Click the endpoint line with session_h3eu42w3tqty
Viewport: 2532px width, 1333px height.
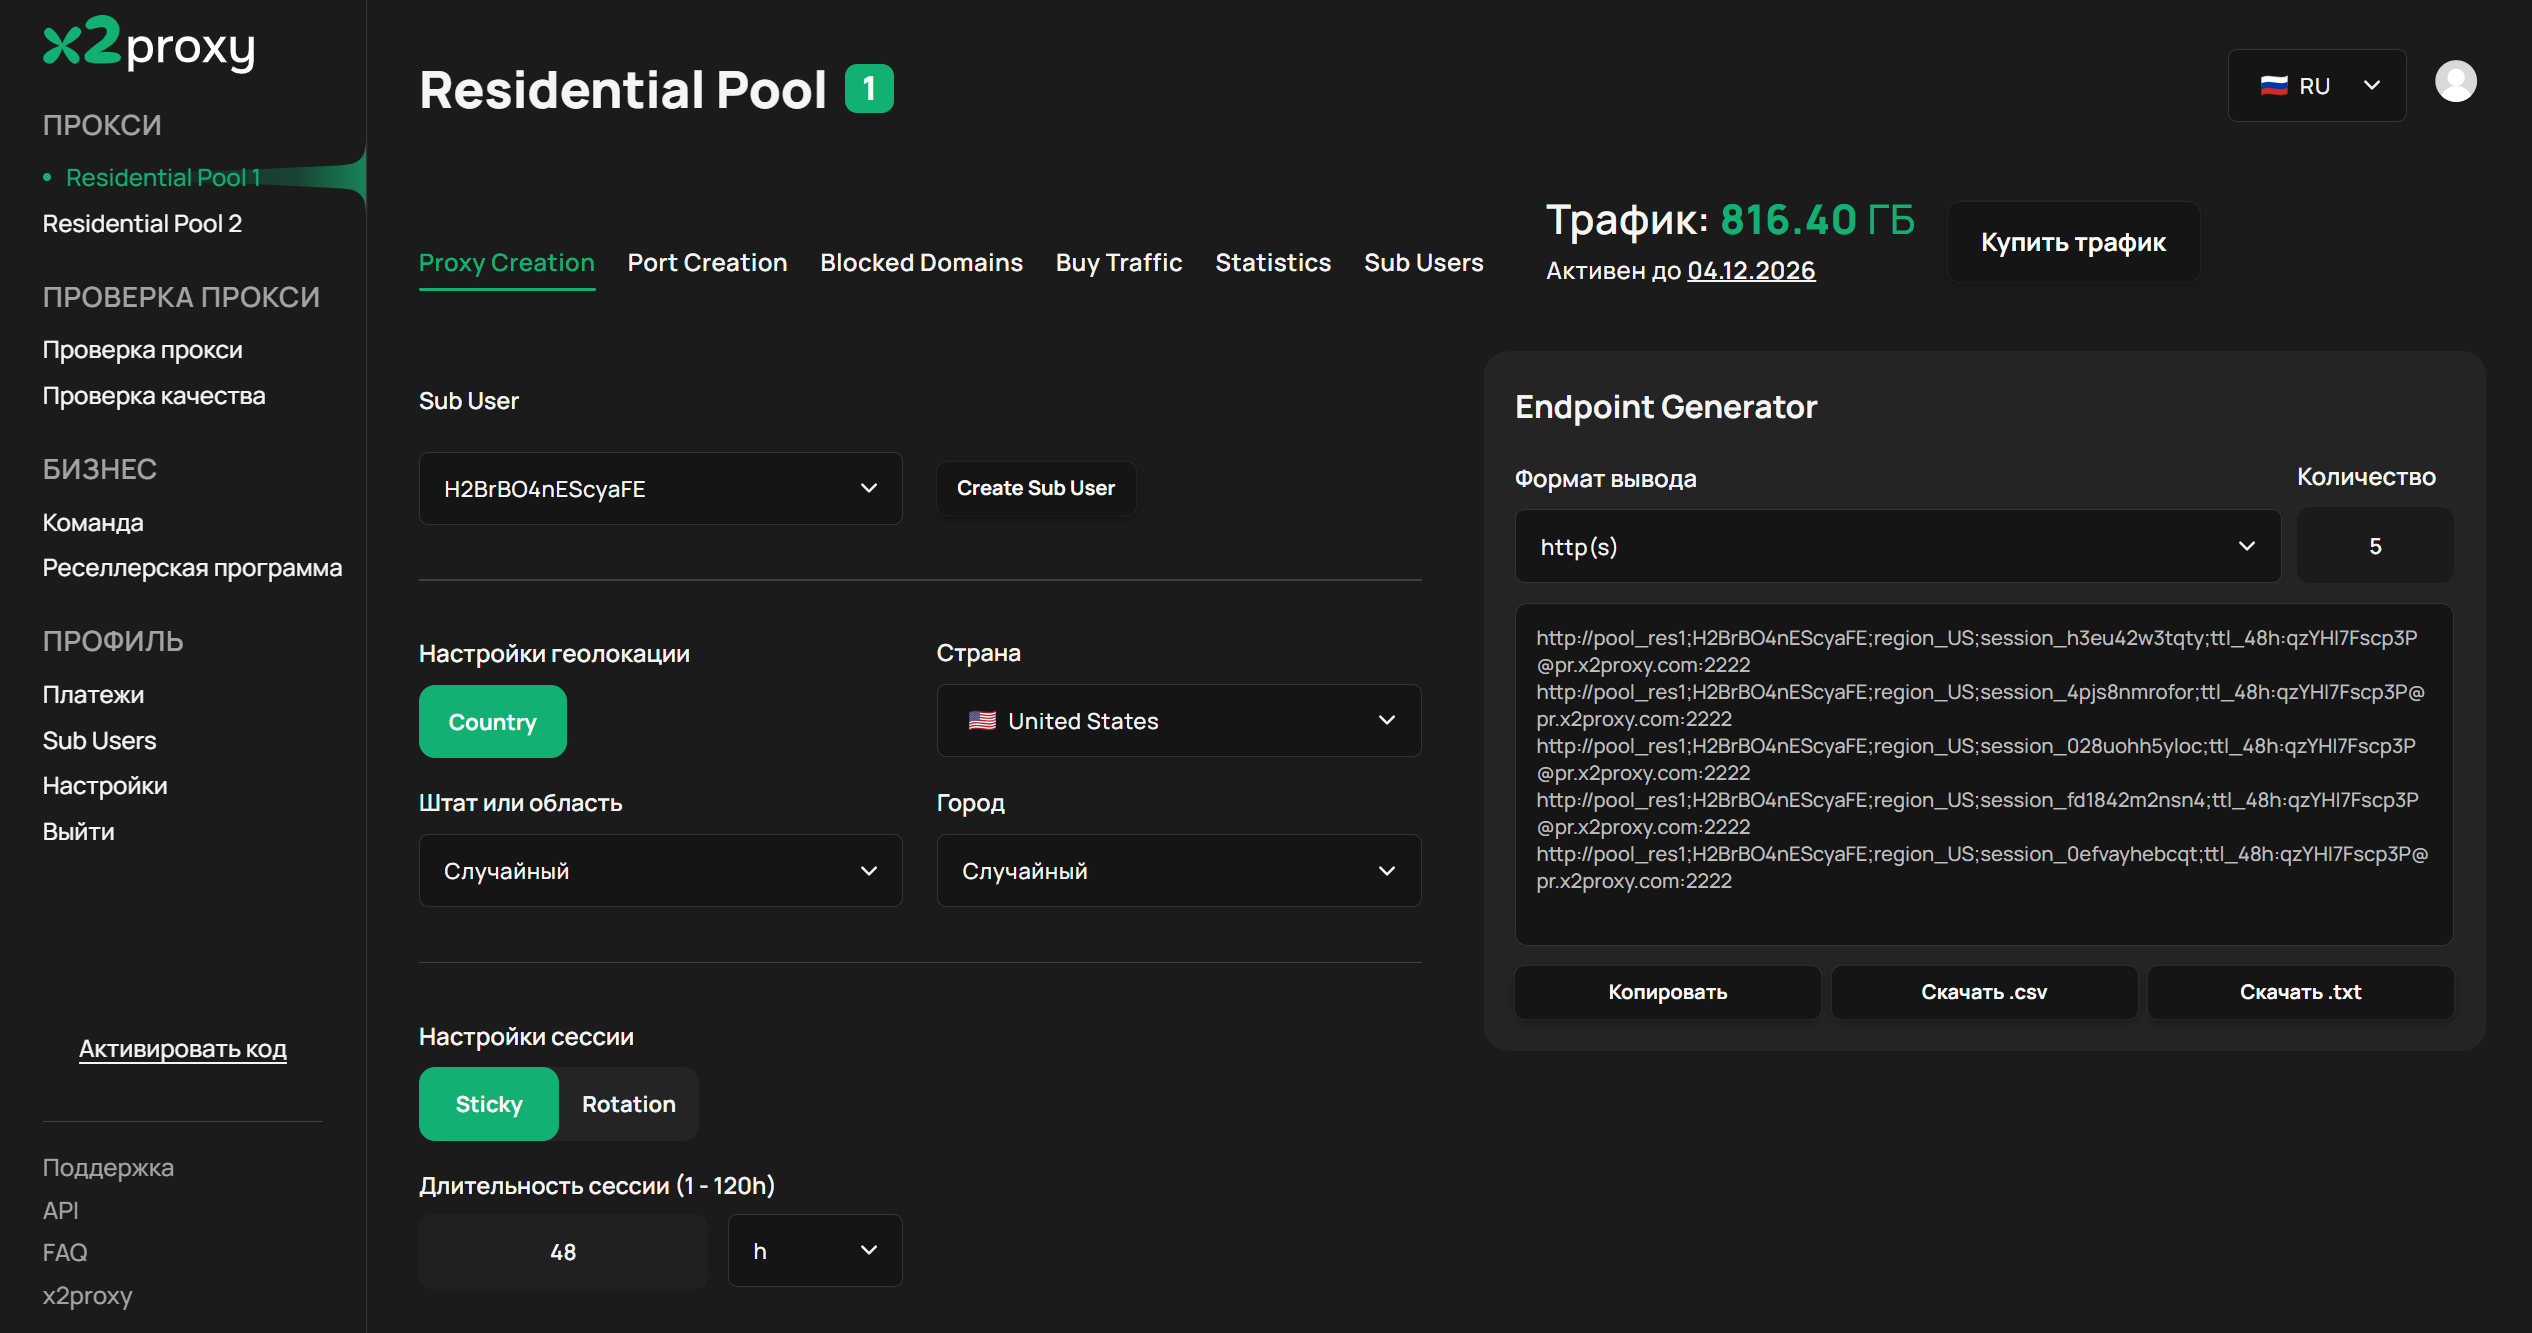pos(1977,651)
